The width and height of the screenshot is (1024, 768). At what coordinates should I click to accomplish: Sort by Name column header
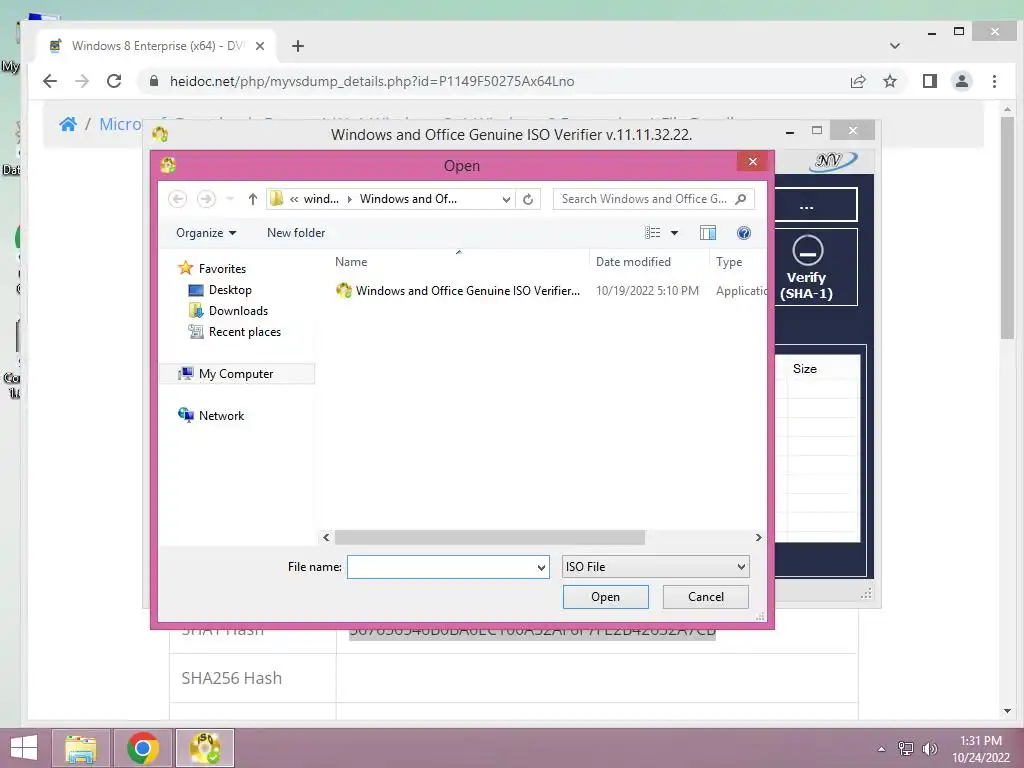[x=351, y=261]
